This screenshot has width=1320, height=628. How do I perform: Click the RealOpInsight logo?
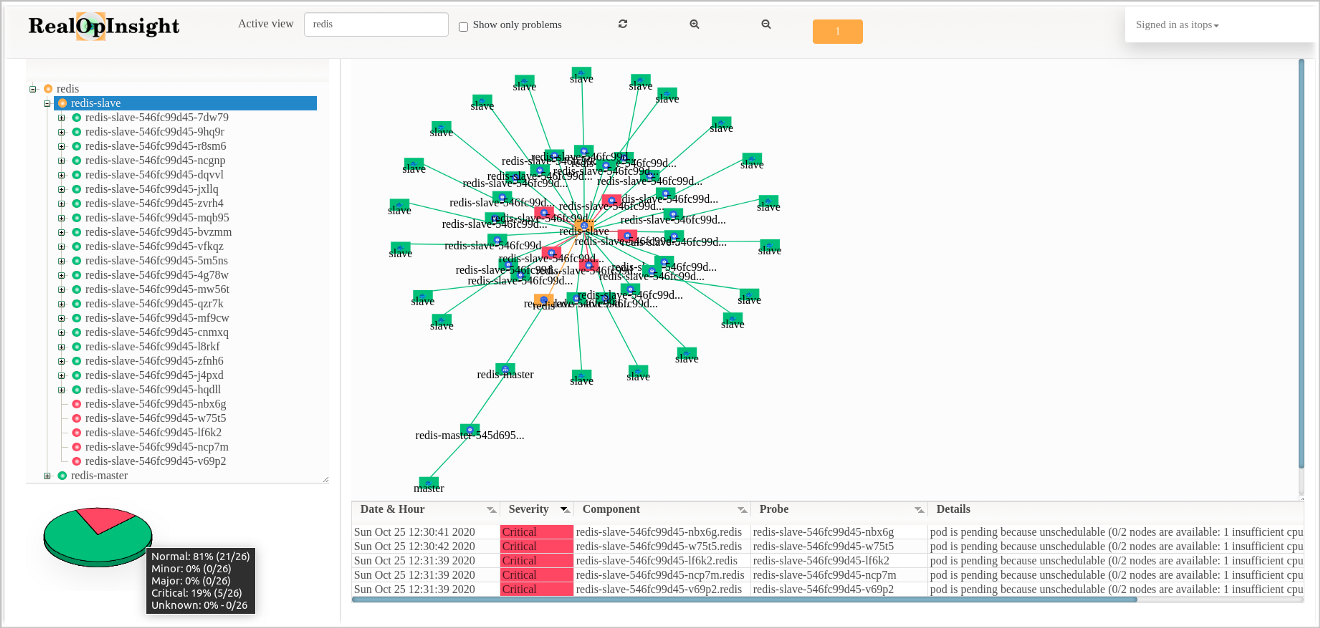pos(104,27)
